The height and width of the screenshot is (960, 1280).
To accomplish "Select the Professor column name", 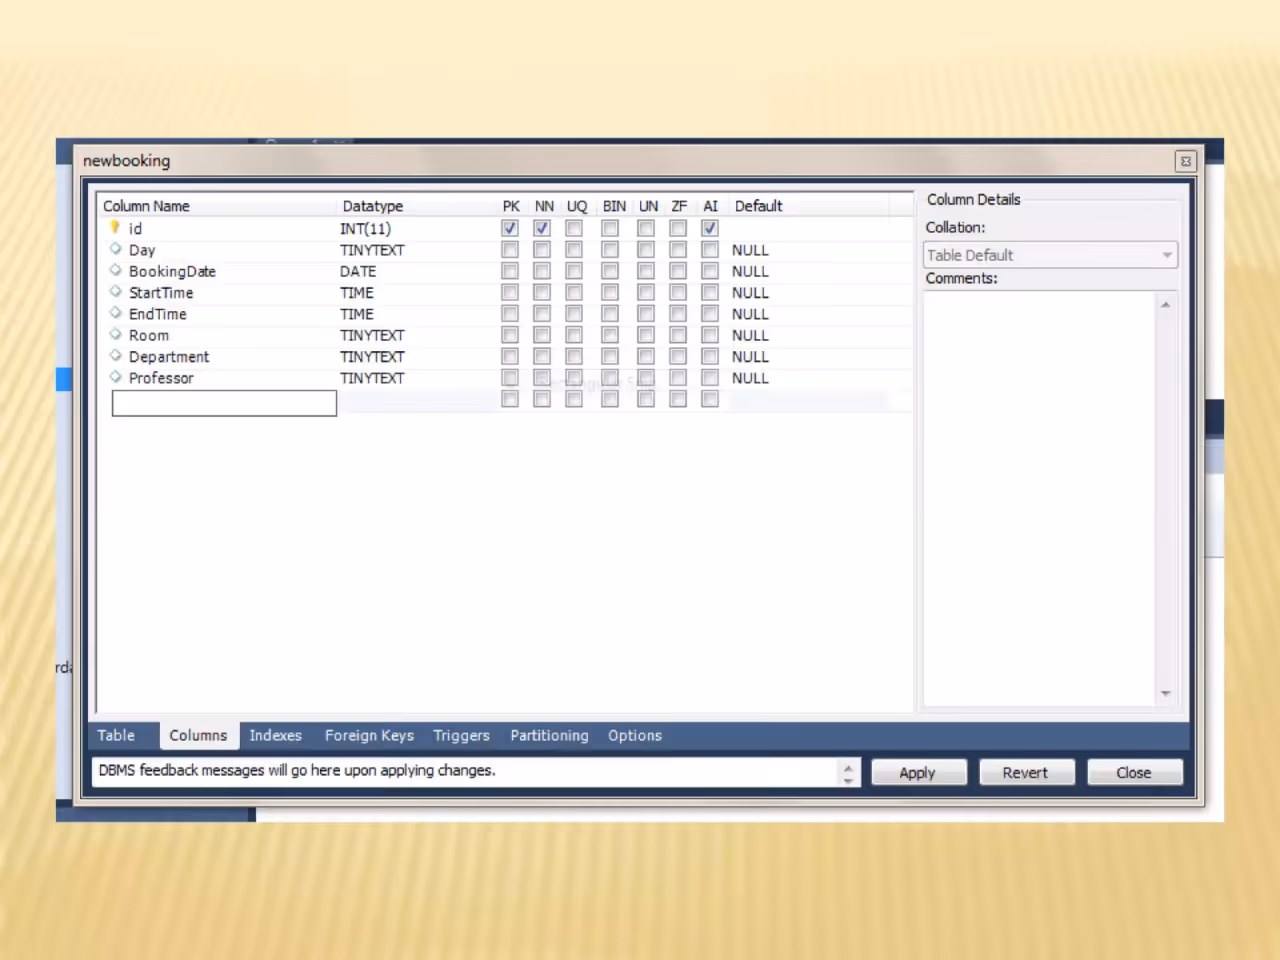I will pyautogui.click(x=161, y=378).
